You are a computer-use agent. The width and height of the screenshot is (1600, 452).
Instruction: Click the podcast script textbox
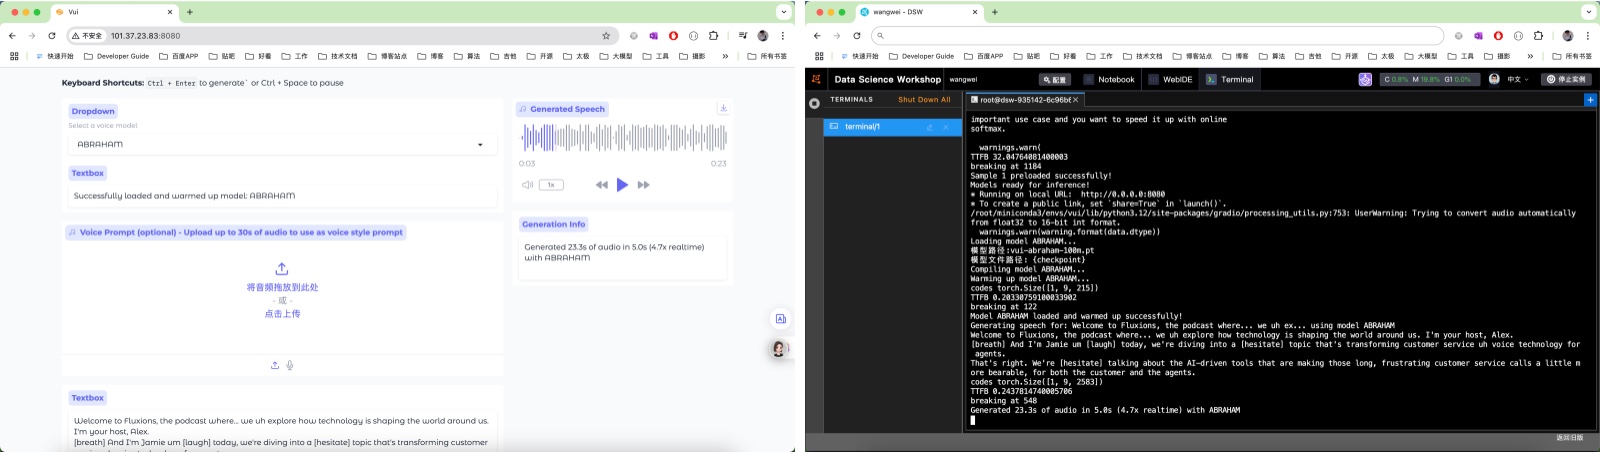[x=282, y=431]
